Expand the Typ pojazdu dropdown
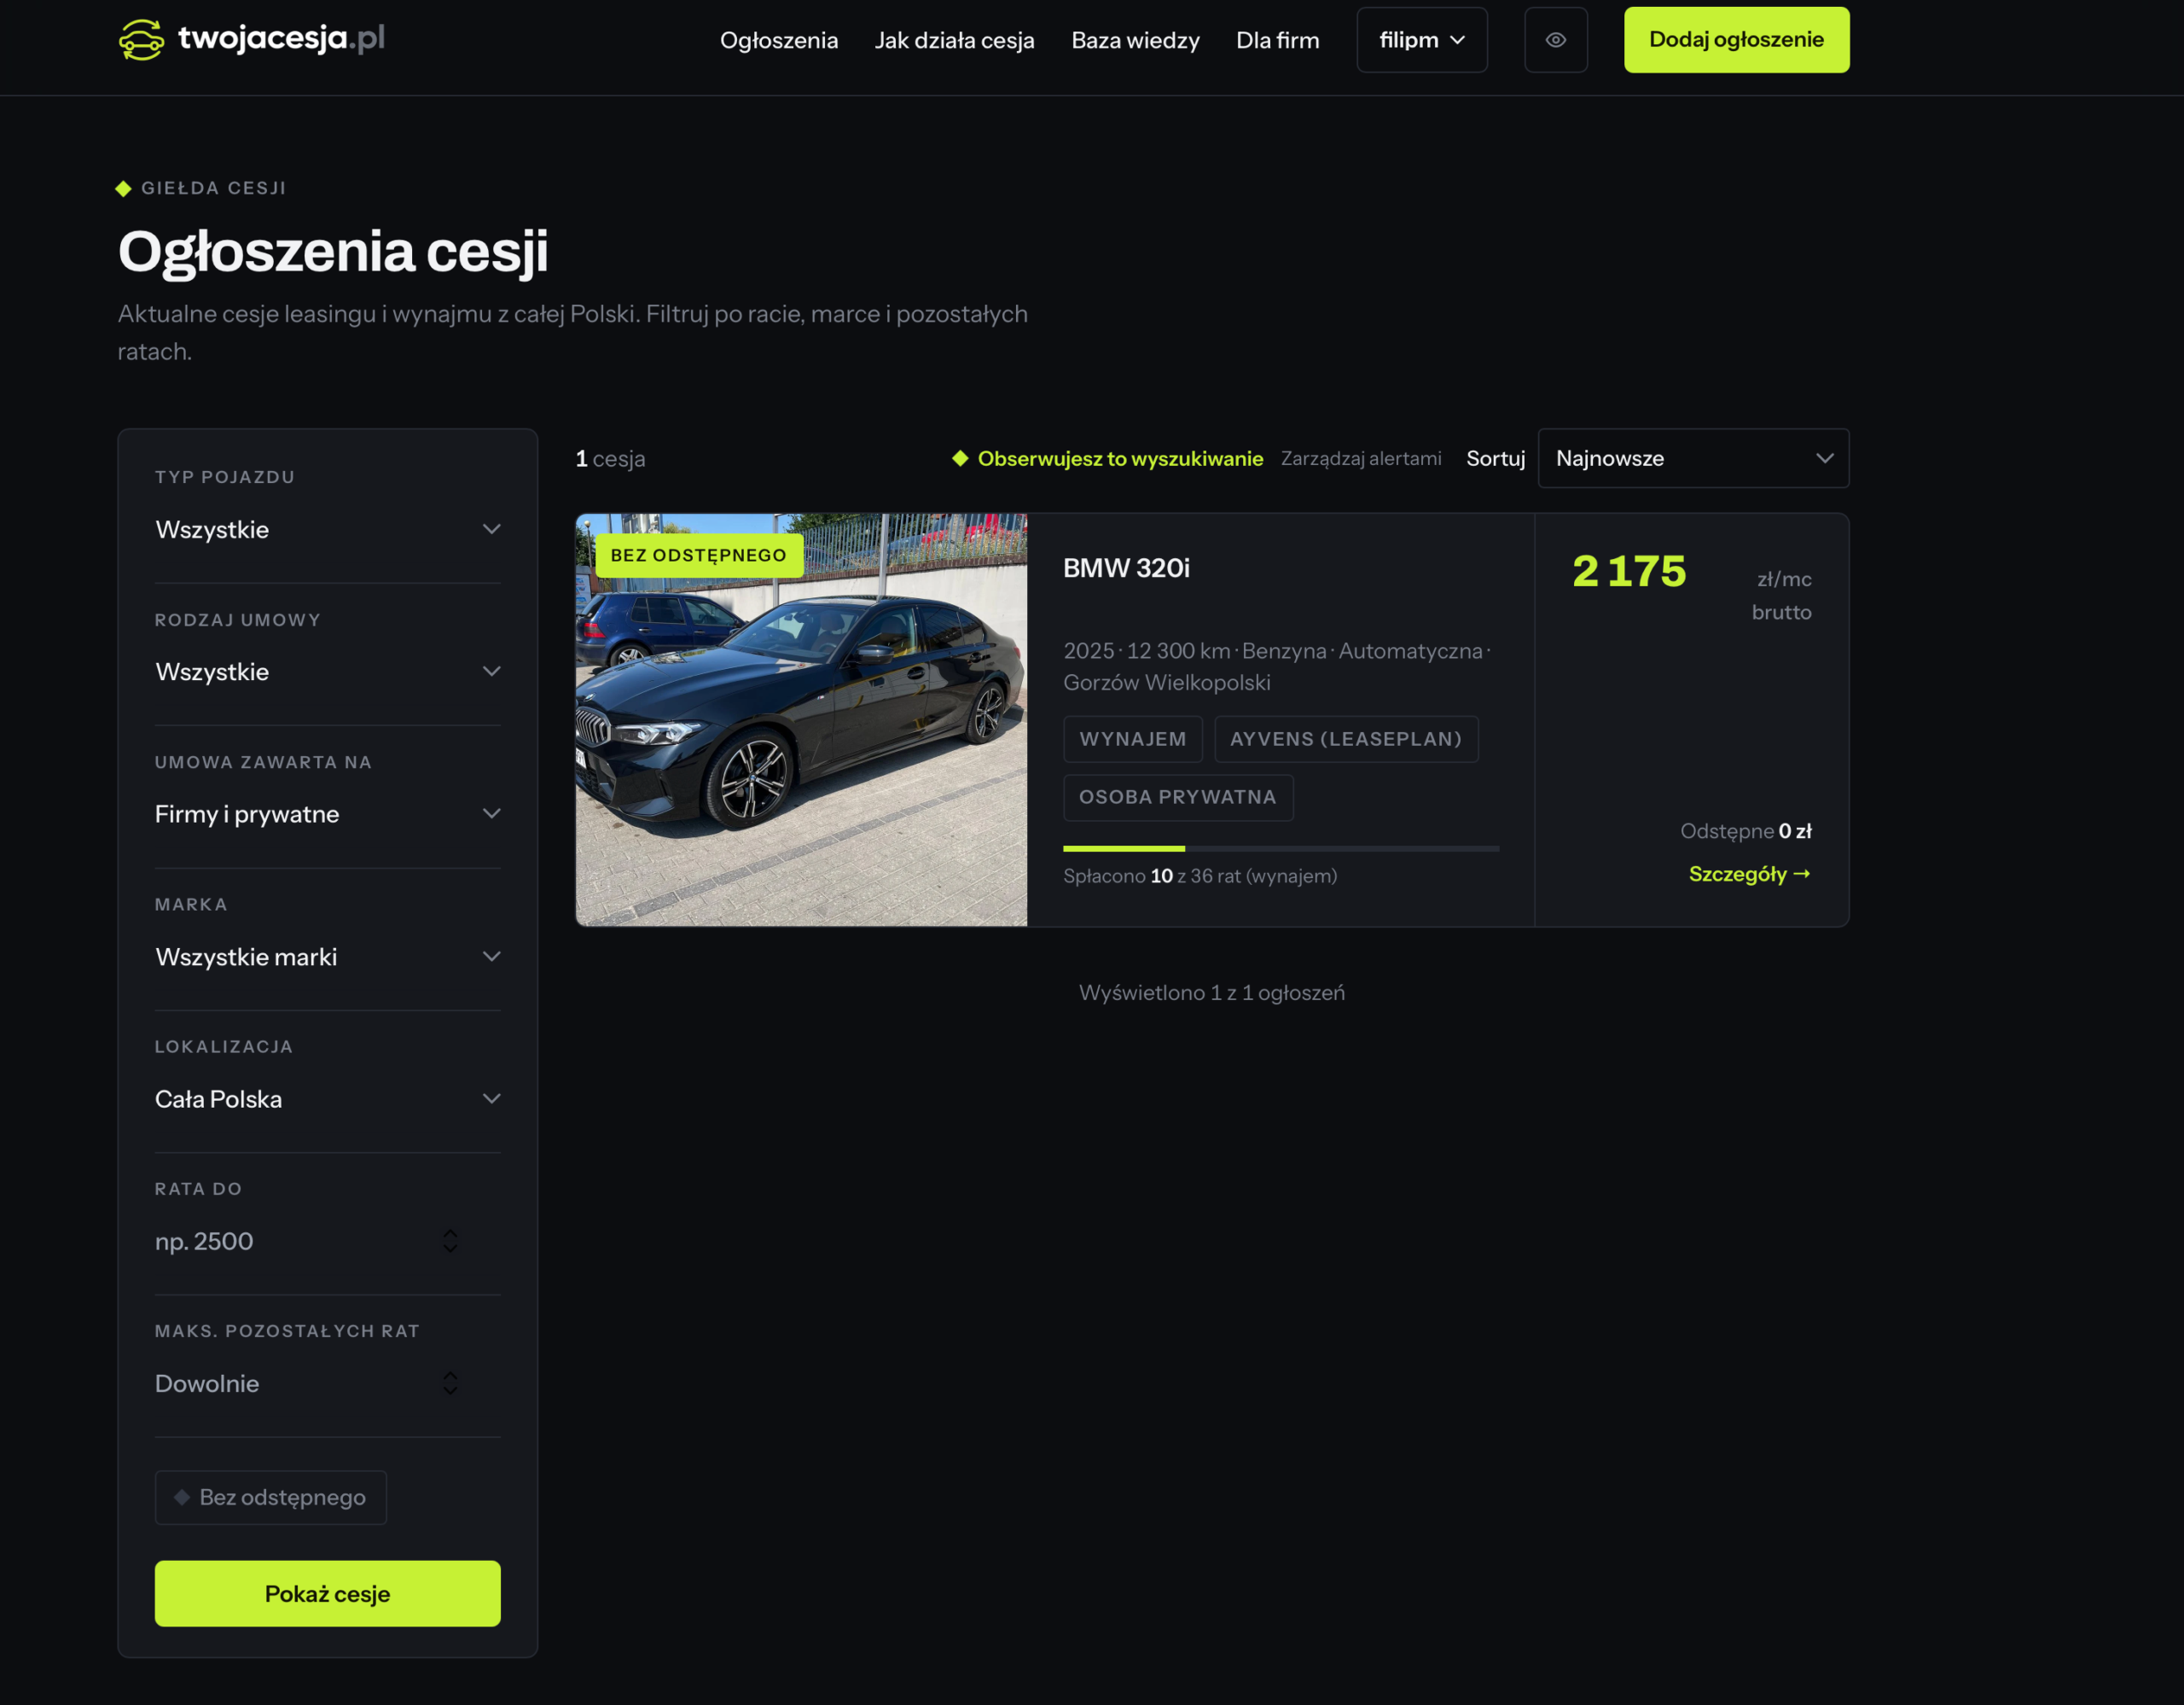Image resolution: width=2184 pixels, height=1705 pixels. click(327, 529)
